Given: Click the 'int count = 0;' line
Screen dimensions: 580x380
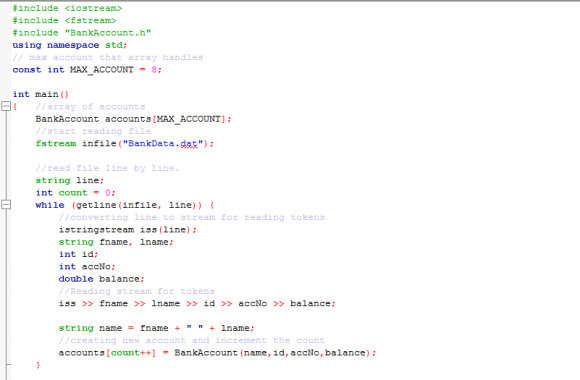Looking at the screenshot, I should click(x=75, y=193).
